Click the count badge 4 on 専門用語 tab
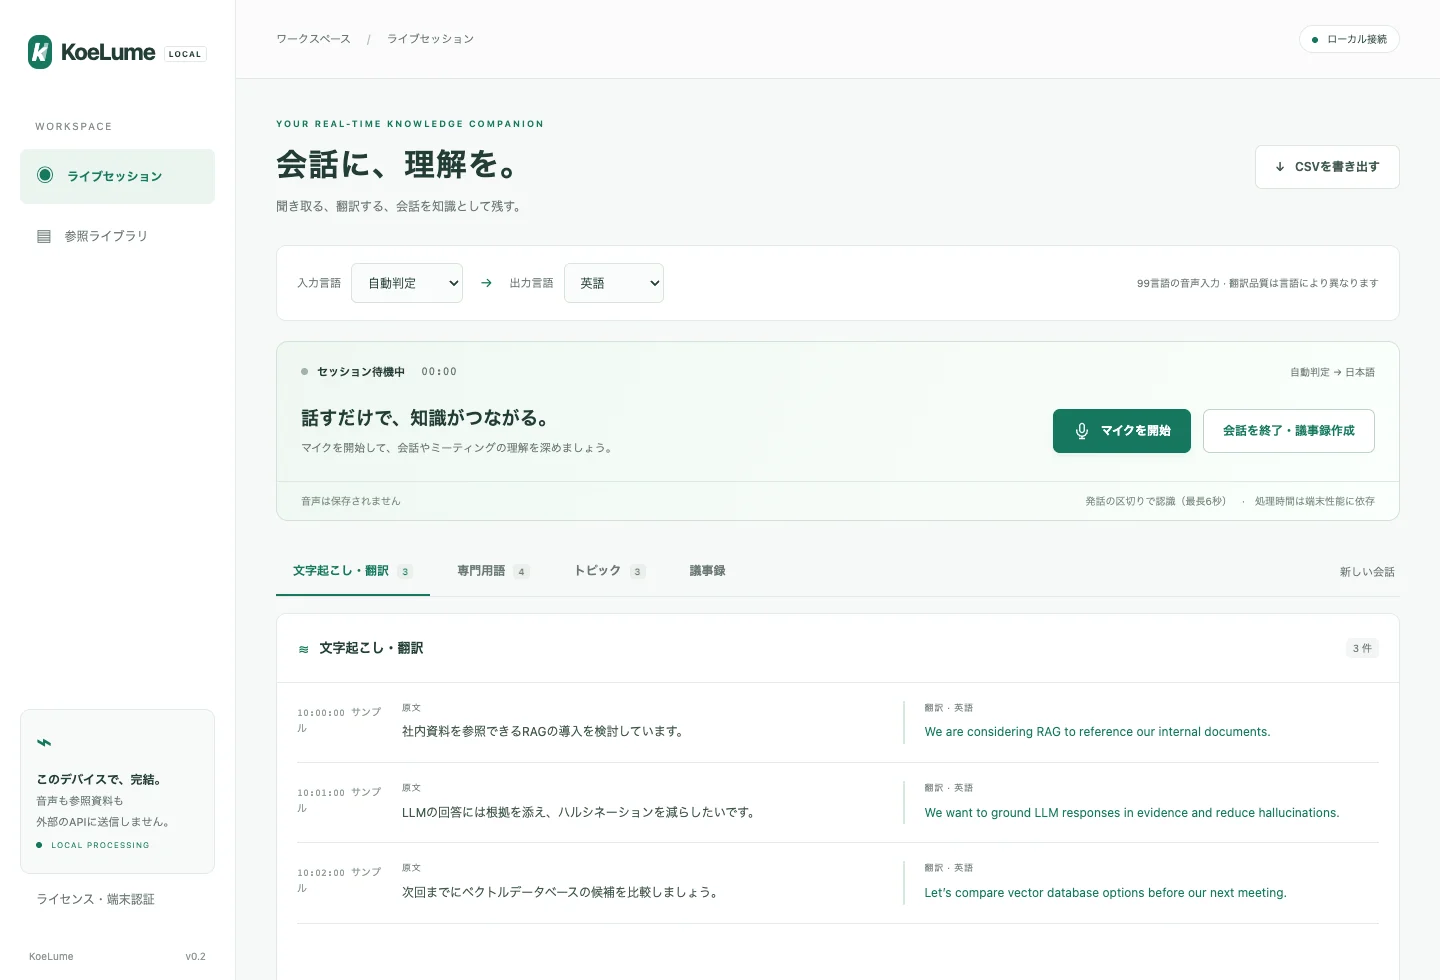 521,572
